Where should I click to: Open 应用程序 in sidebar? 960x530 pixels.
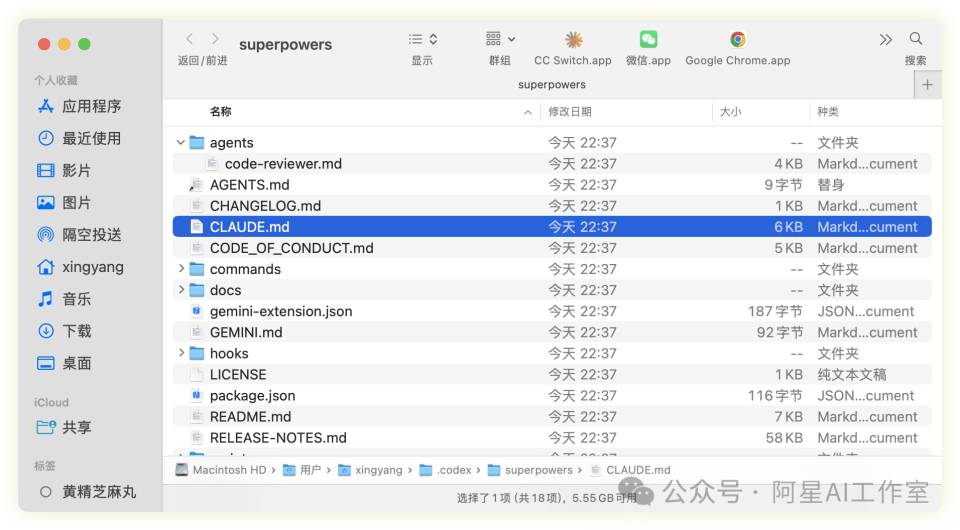coord(79,106)
